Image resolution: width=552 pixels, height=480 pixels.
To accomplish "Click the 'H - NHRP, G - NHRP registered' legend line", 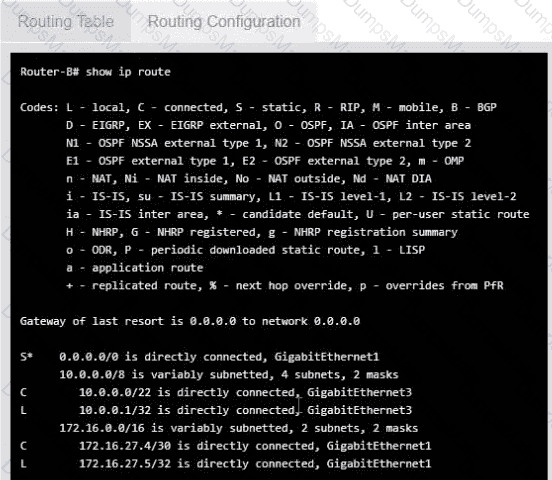I will point(262,232).
